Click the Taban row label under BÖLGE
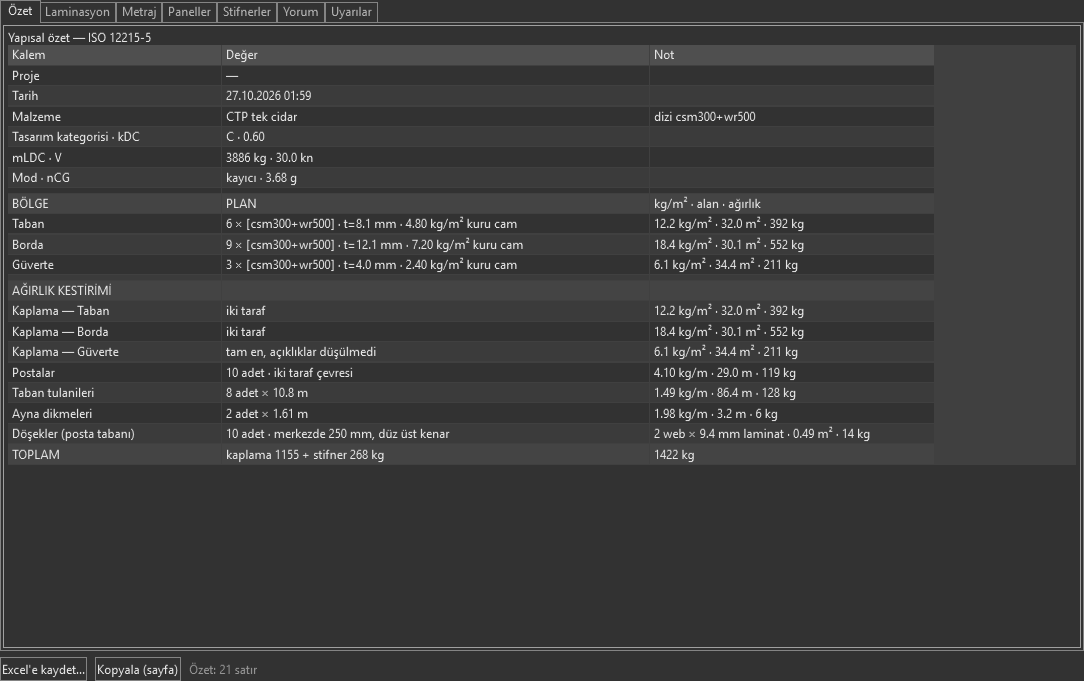Viewport: 1084px width, 681px height. [115, 224]
